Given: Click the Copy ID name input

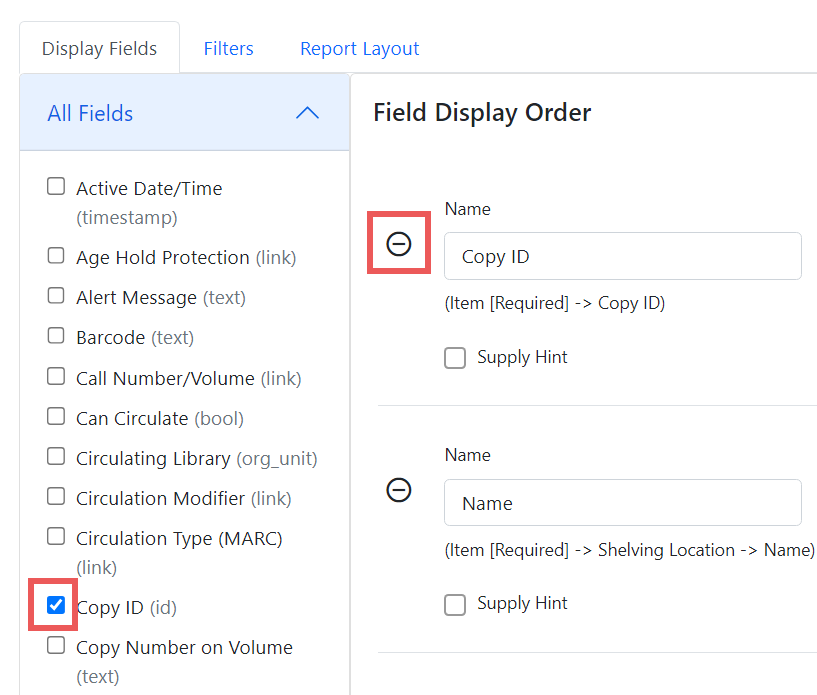Looking at the screenshot, I should tap(622, 256).
